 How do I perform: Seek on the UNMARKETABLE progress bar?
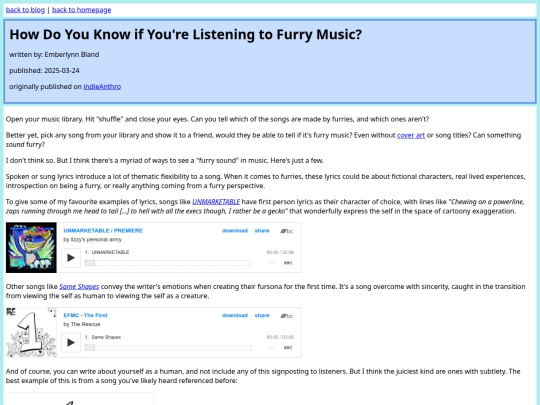[x=168, y=263]
